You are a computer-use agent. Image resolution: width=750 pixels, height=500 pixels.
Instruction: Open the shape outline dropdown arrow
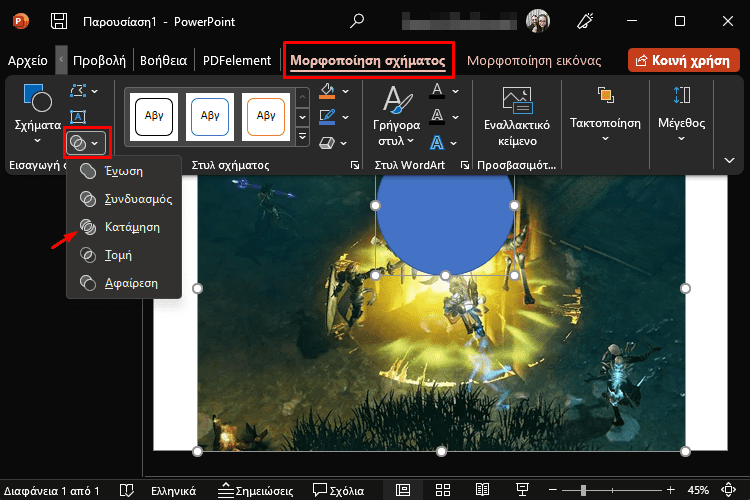(346, 117)
